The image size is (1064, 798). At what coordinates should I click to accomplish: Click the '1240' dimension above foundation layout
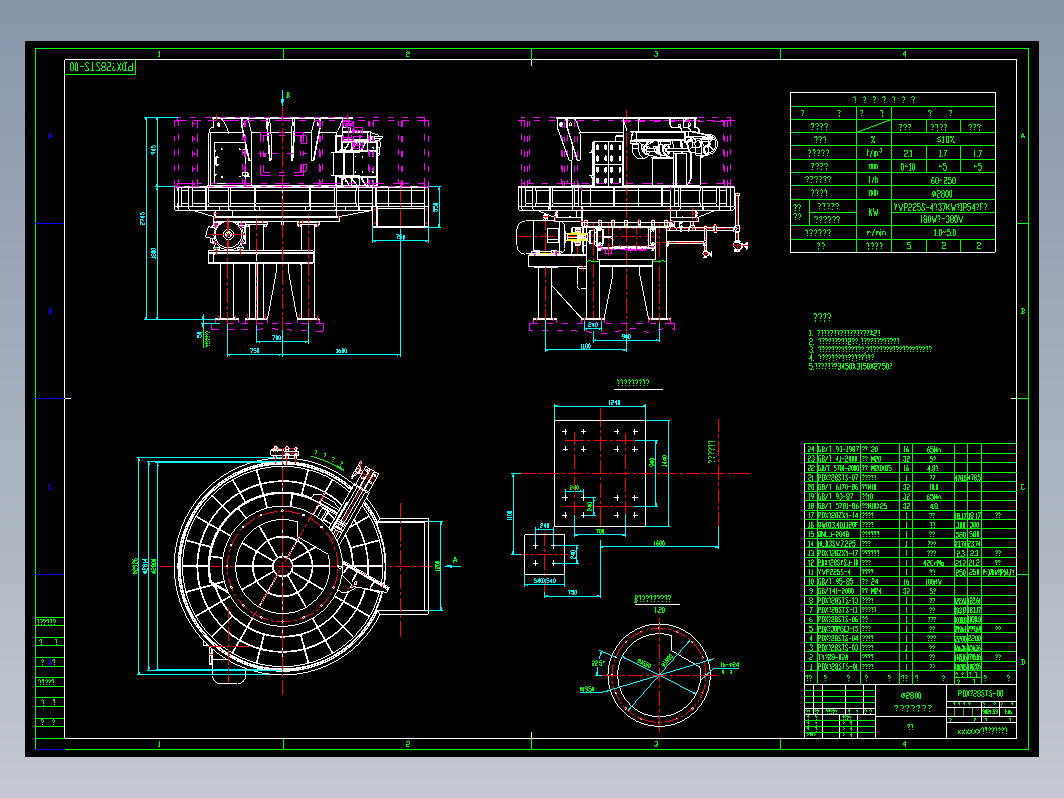(614, 402)
